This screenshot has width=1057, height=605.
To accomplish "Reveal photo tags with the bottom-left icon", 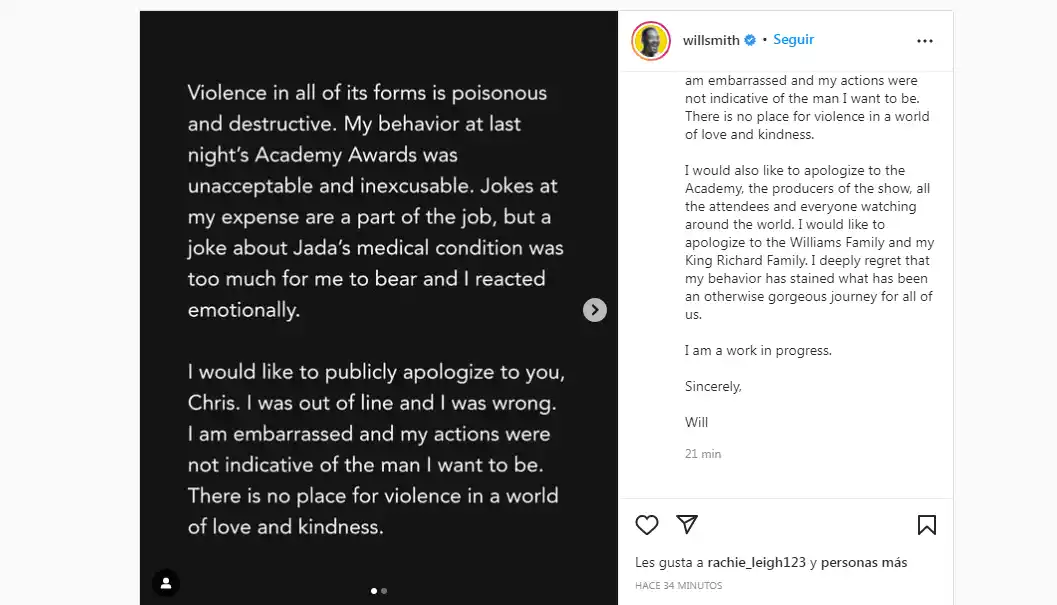I will click(x=166, y=582).
